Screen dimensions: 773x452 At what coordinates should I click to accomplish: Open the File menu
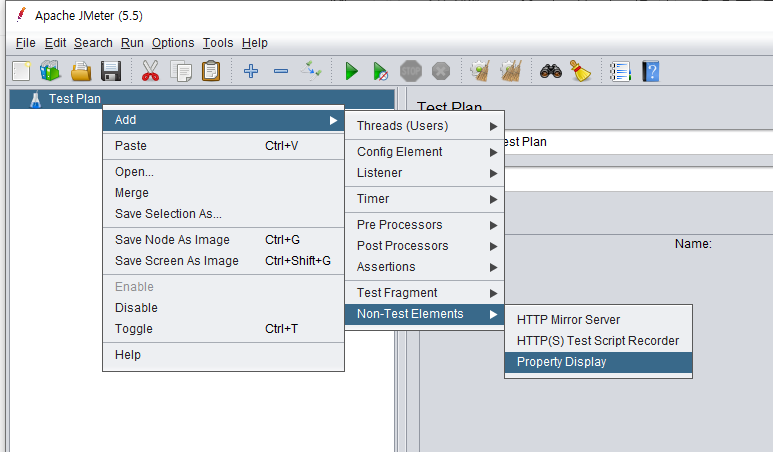(x=26, y=43)
